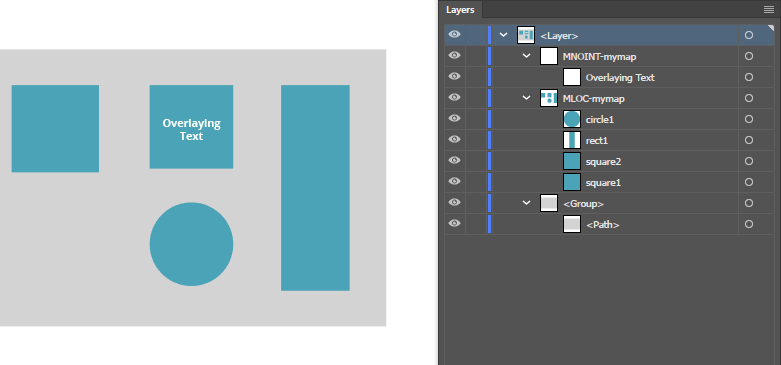Click target circle for MNOINT-mymap
Image resolution: width=781 pixels, height=365 pixels.
(749, 56)
